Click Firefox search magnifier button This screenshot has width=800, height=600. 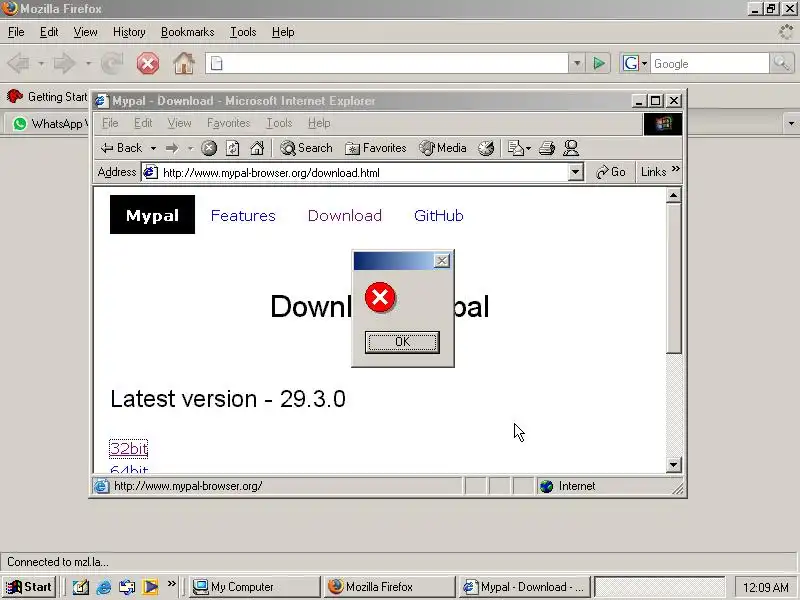782,64
